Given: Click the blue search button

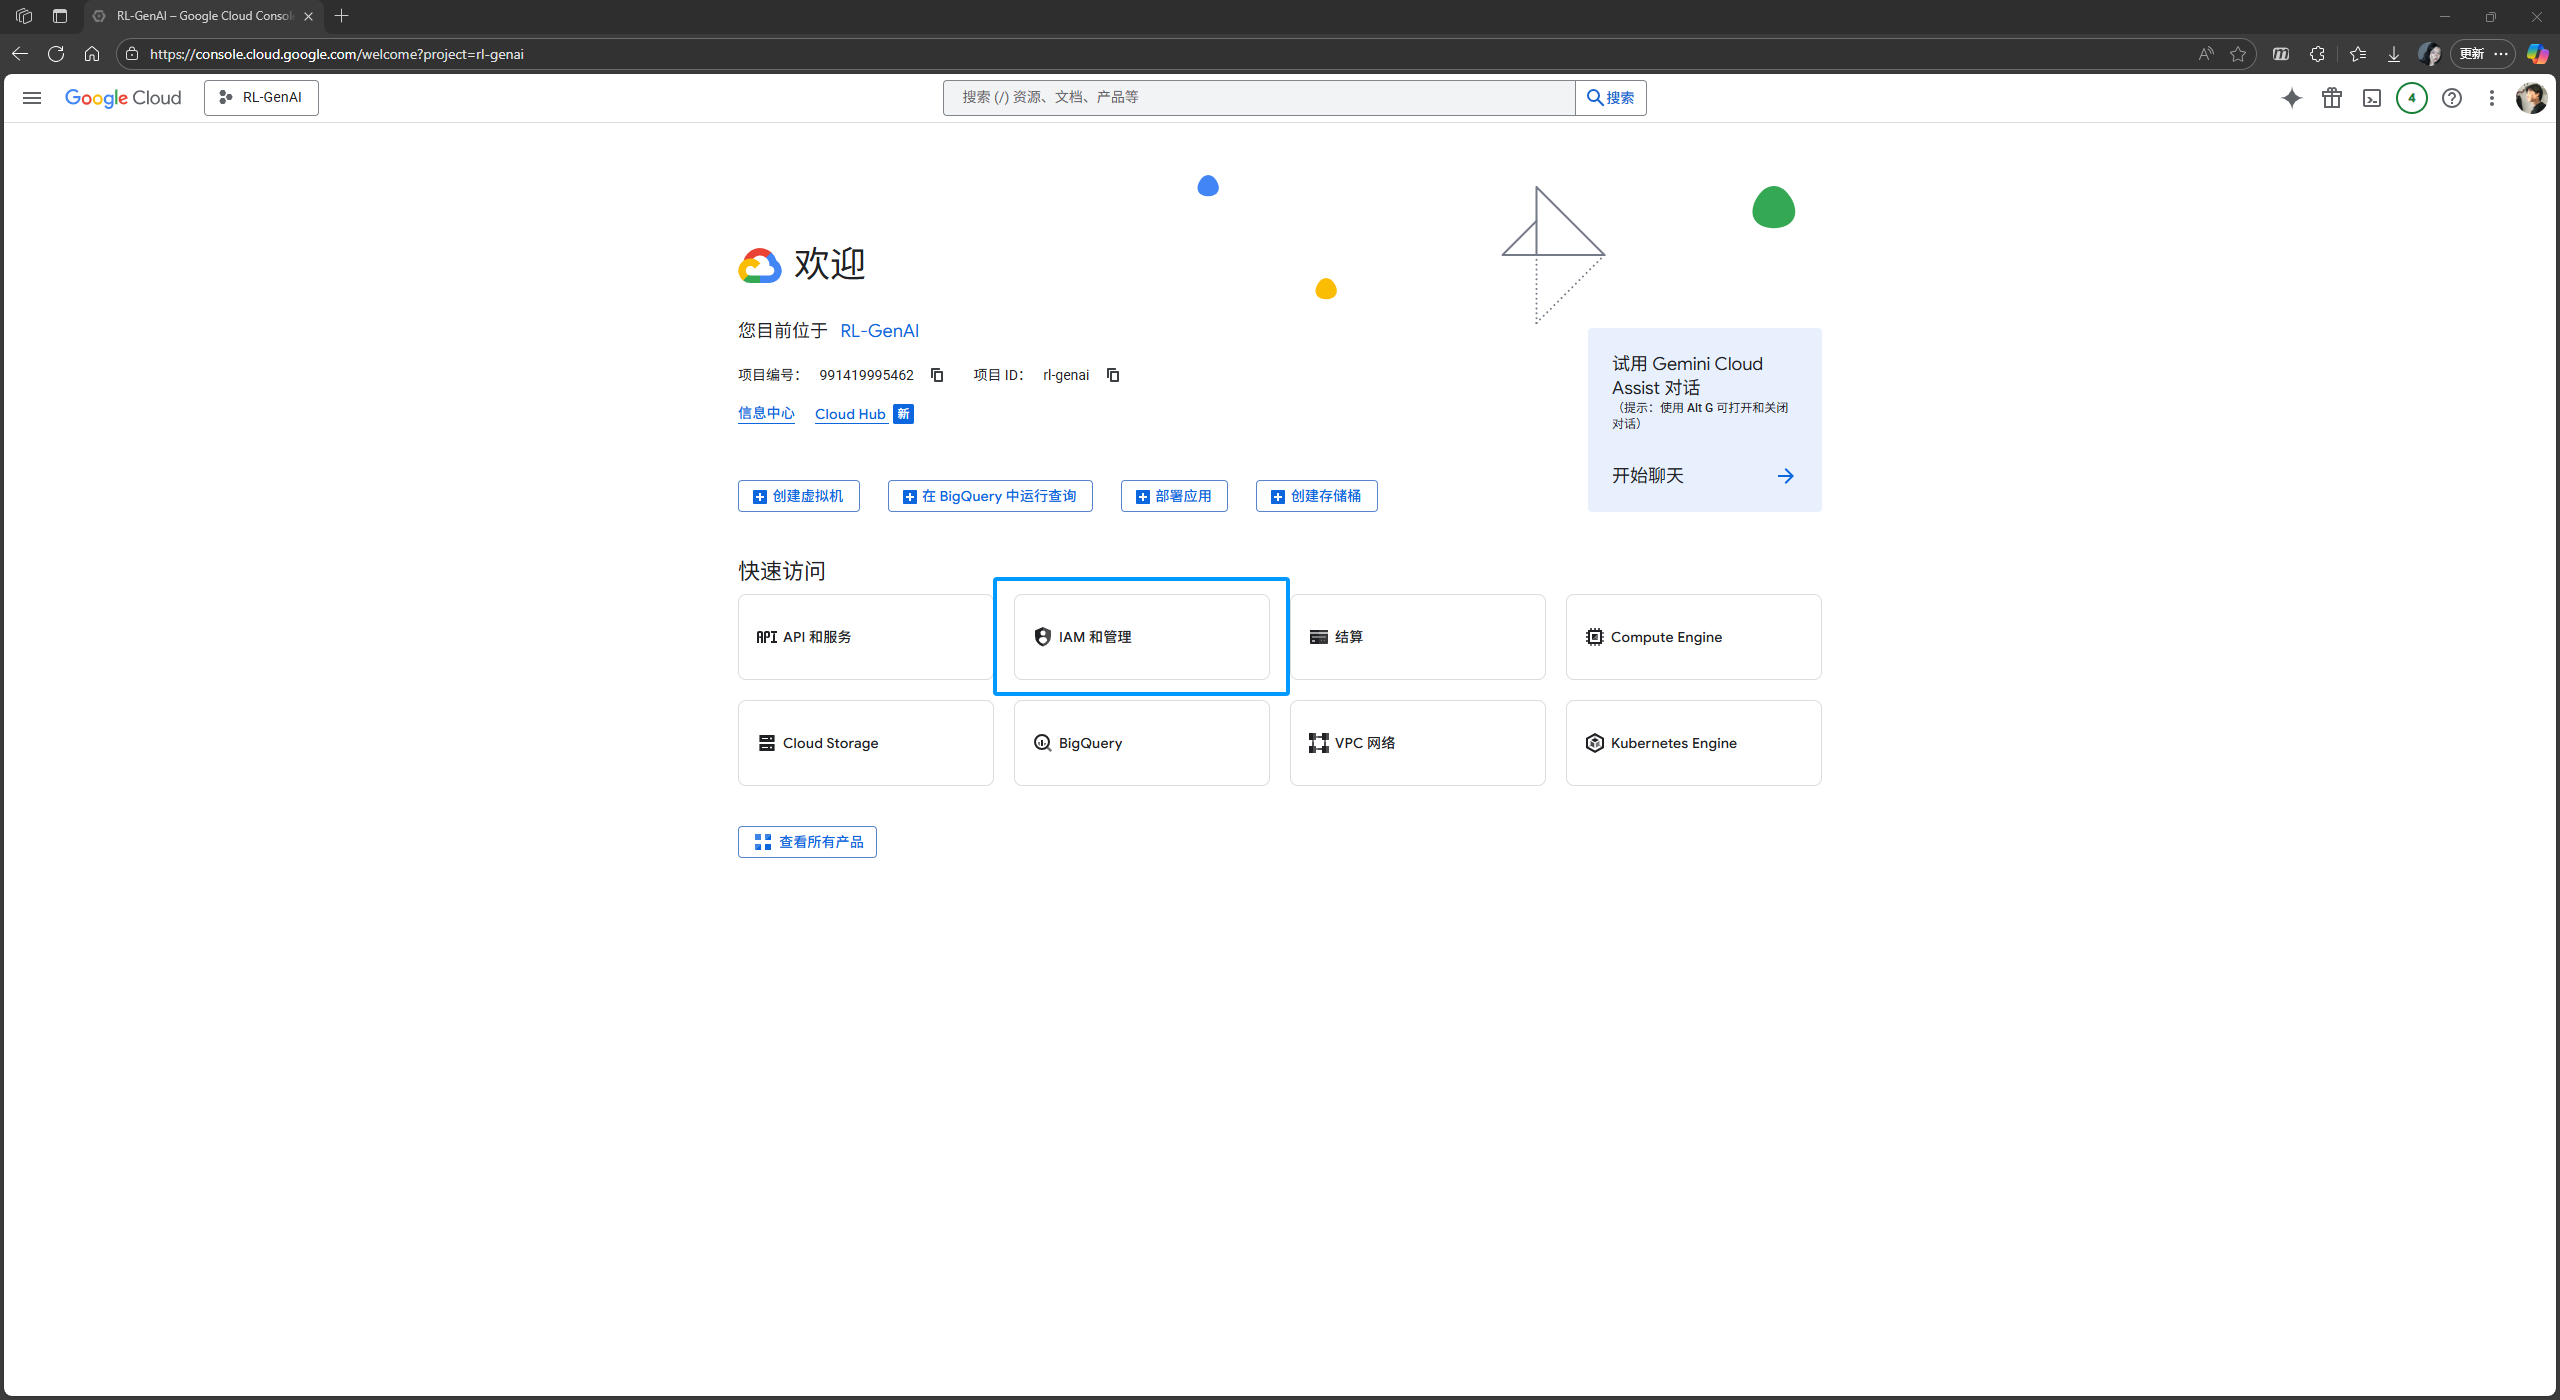Looking at the screenshot, I should pos(1610,98).
